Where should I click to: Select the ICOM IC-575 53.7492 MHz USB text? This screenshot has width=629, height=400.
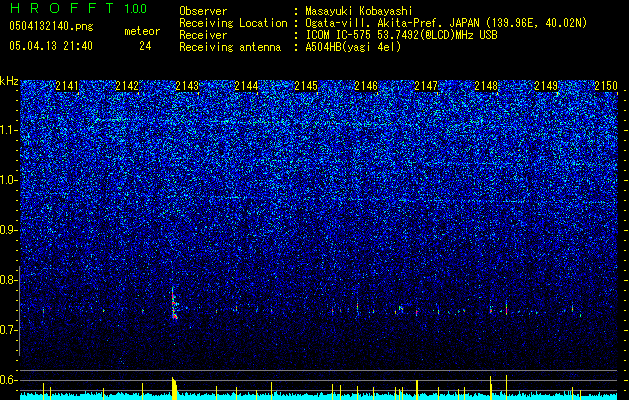pos(401,35)
